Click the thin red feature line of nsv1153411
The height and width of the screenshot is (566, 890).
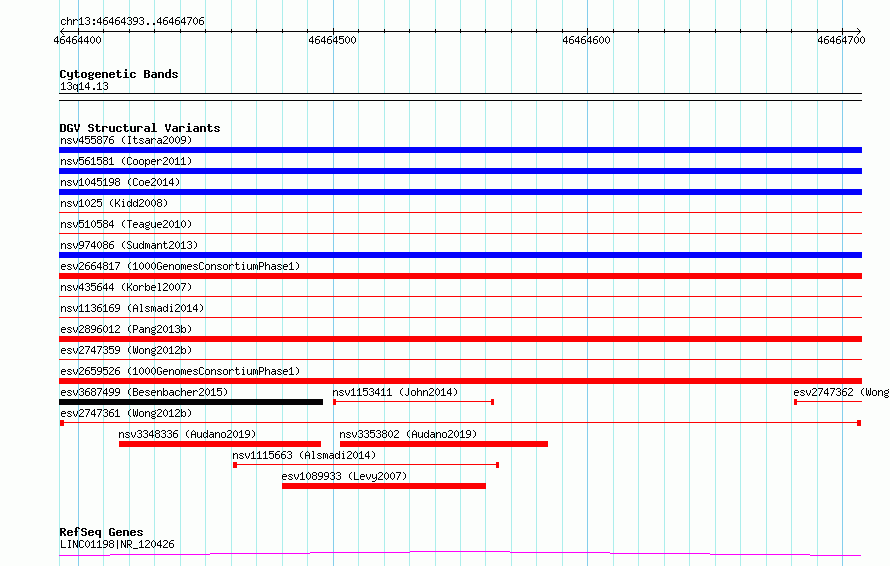point(413,402)
